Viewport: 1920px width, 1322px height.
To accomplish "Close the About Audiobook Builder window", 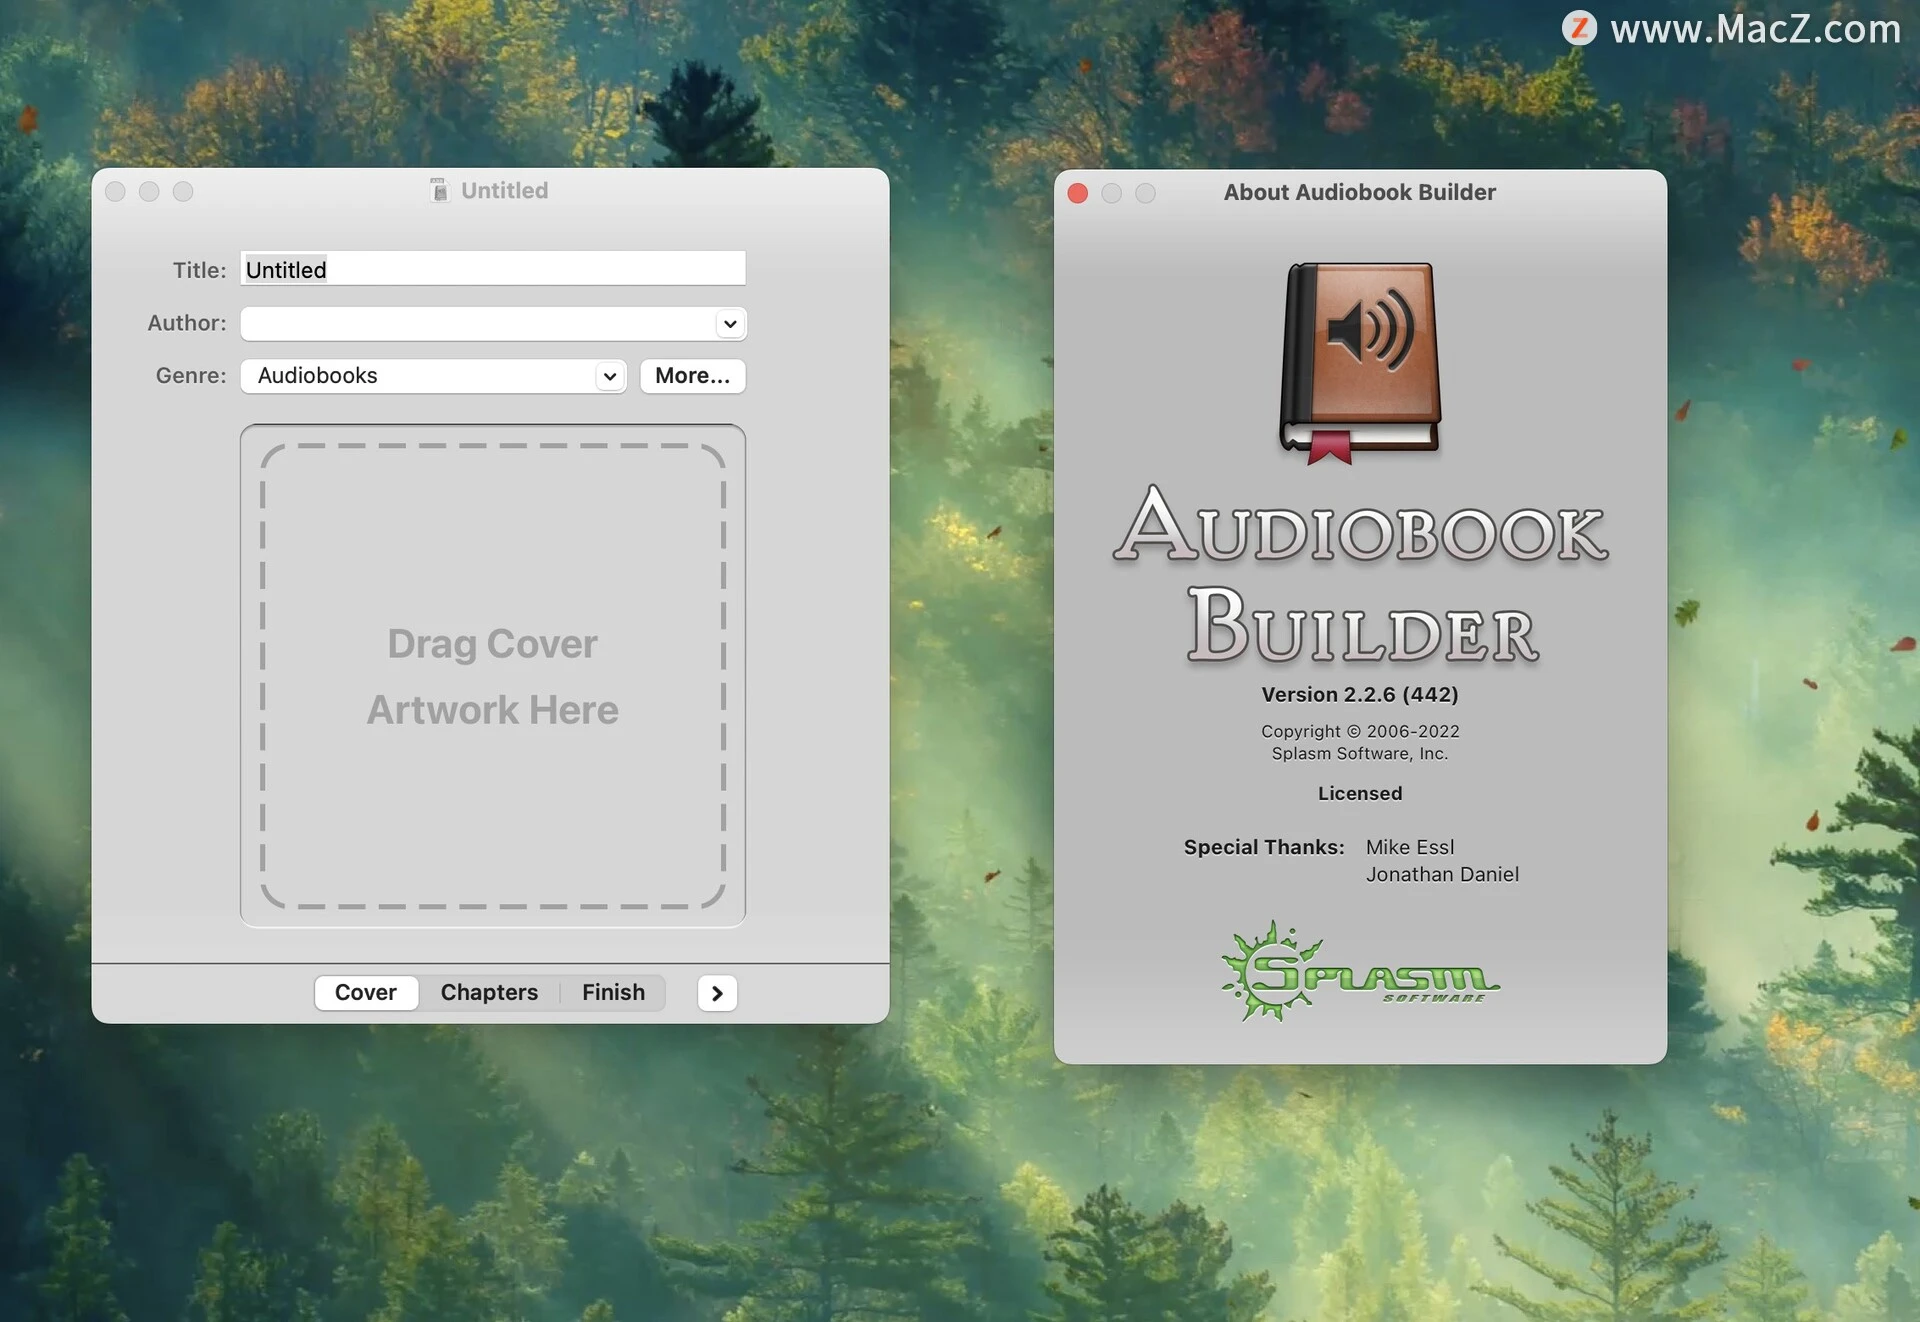I will tap(1077, 193).
